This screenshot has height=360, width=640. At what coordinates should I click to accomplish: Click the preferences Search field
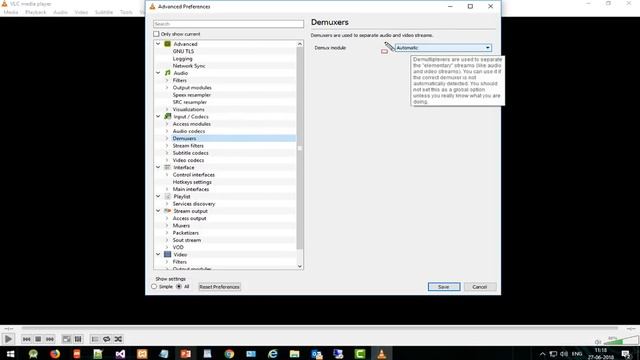[x=229, y=24]
